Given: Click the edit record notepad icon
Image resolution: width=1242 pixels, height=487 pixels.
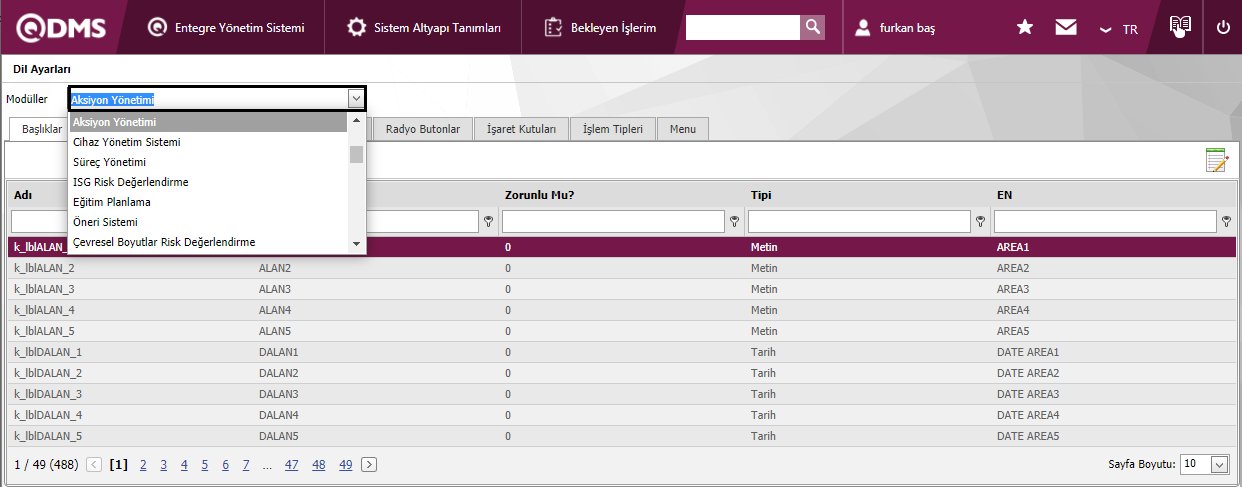Looking at the screenshot, I should point(1216,161).
